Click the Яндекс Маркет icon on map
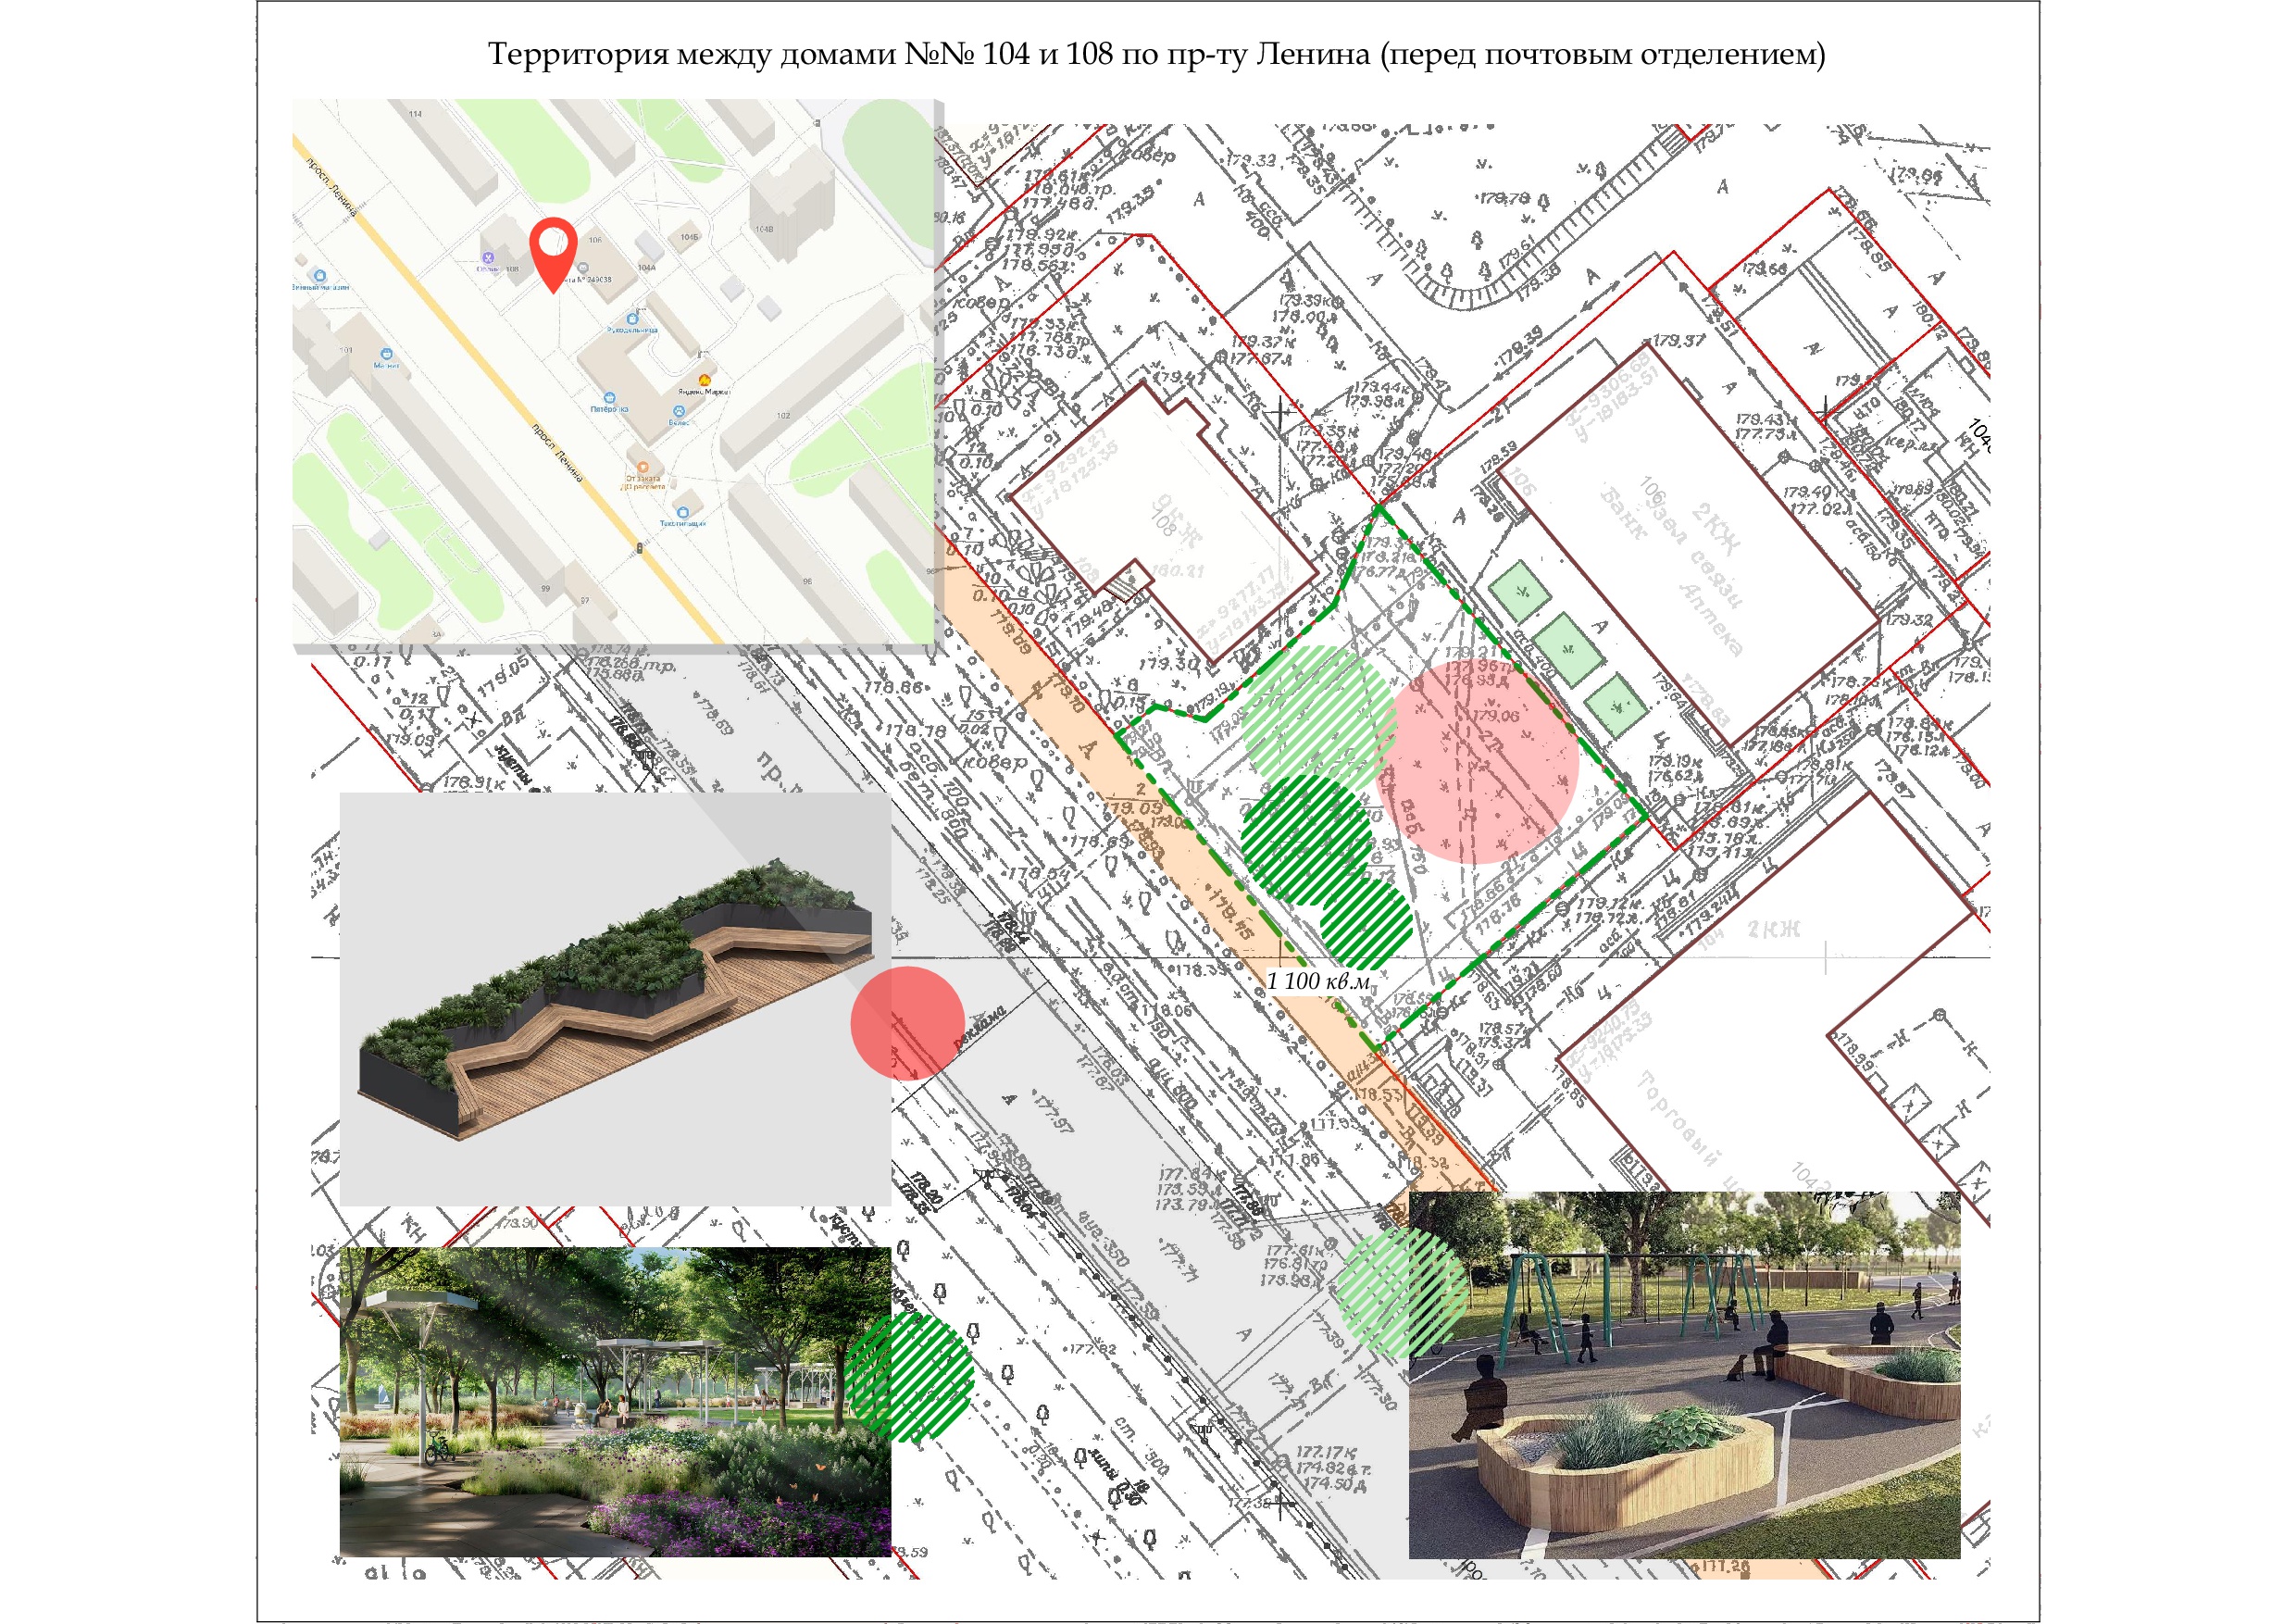2296x1624 pixels. (705, 380)
